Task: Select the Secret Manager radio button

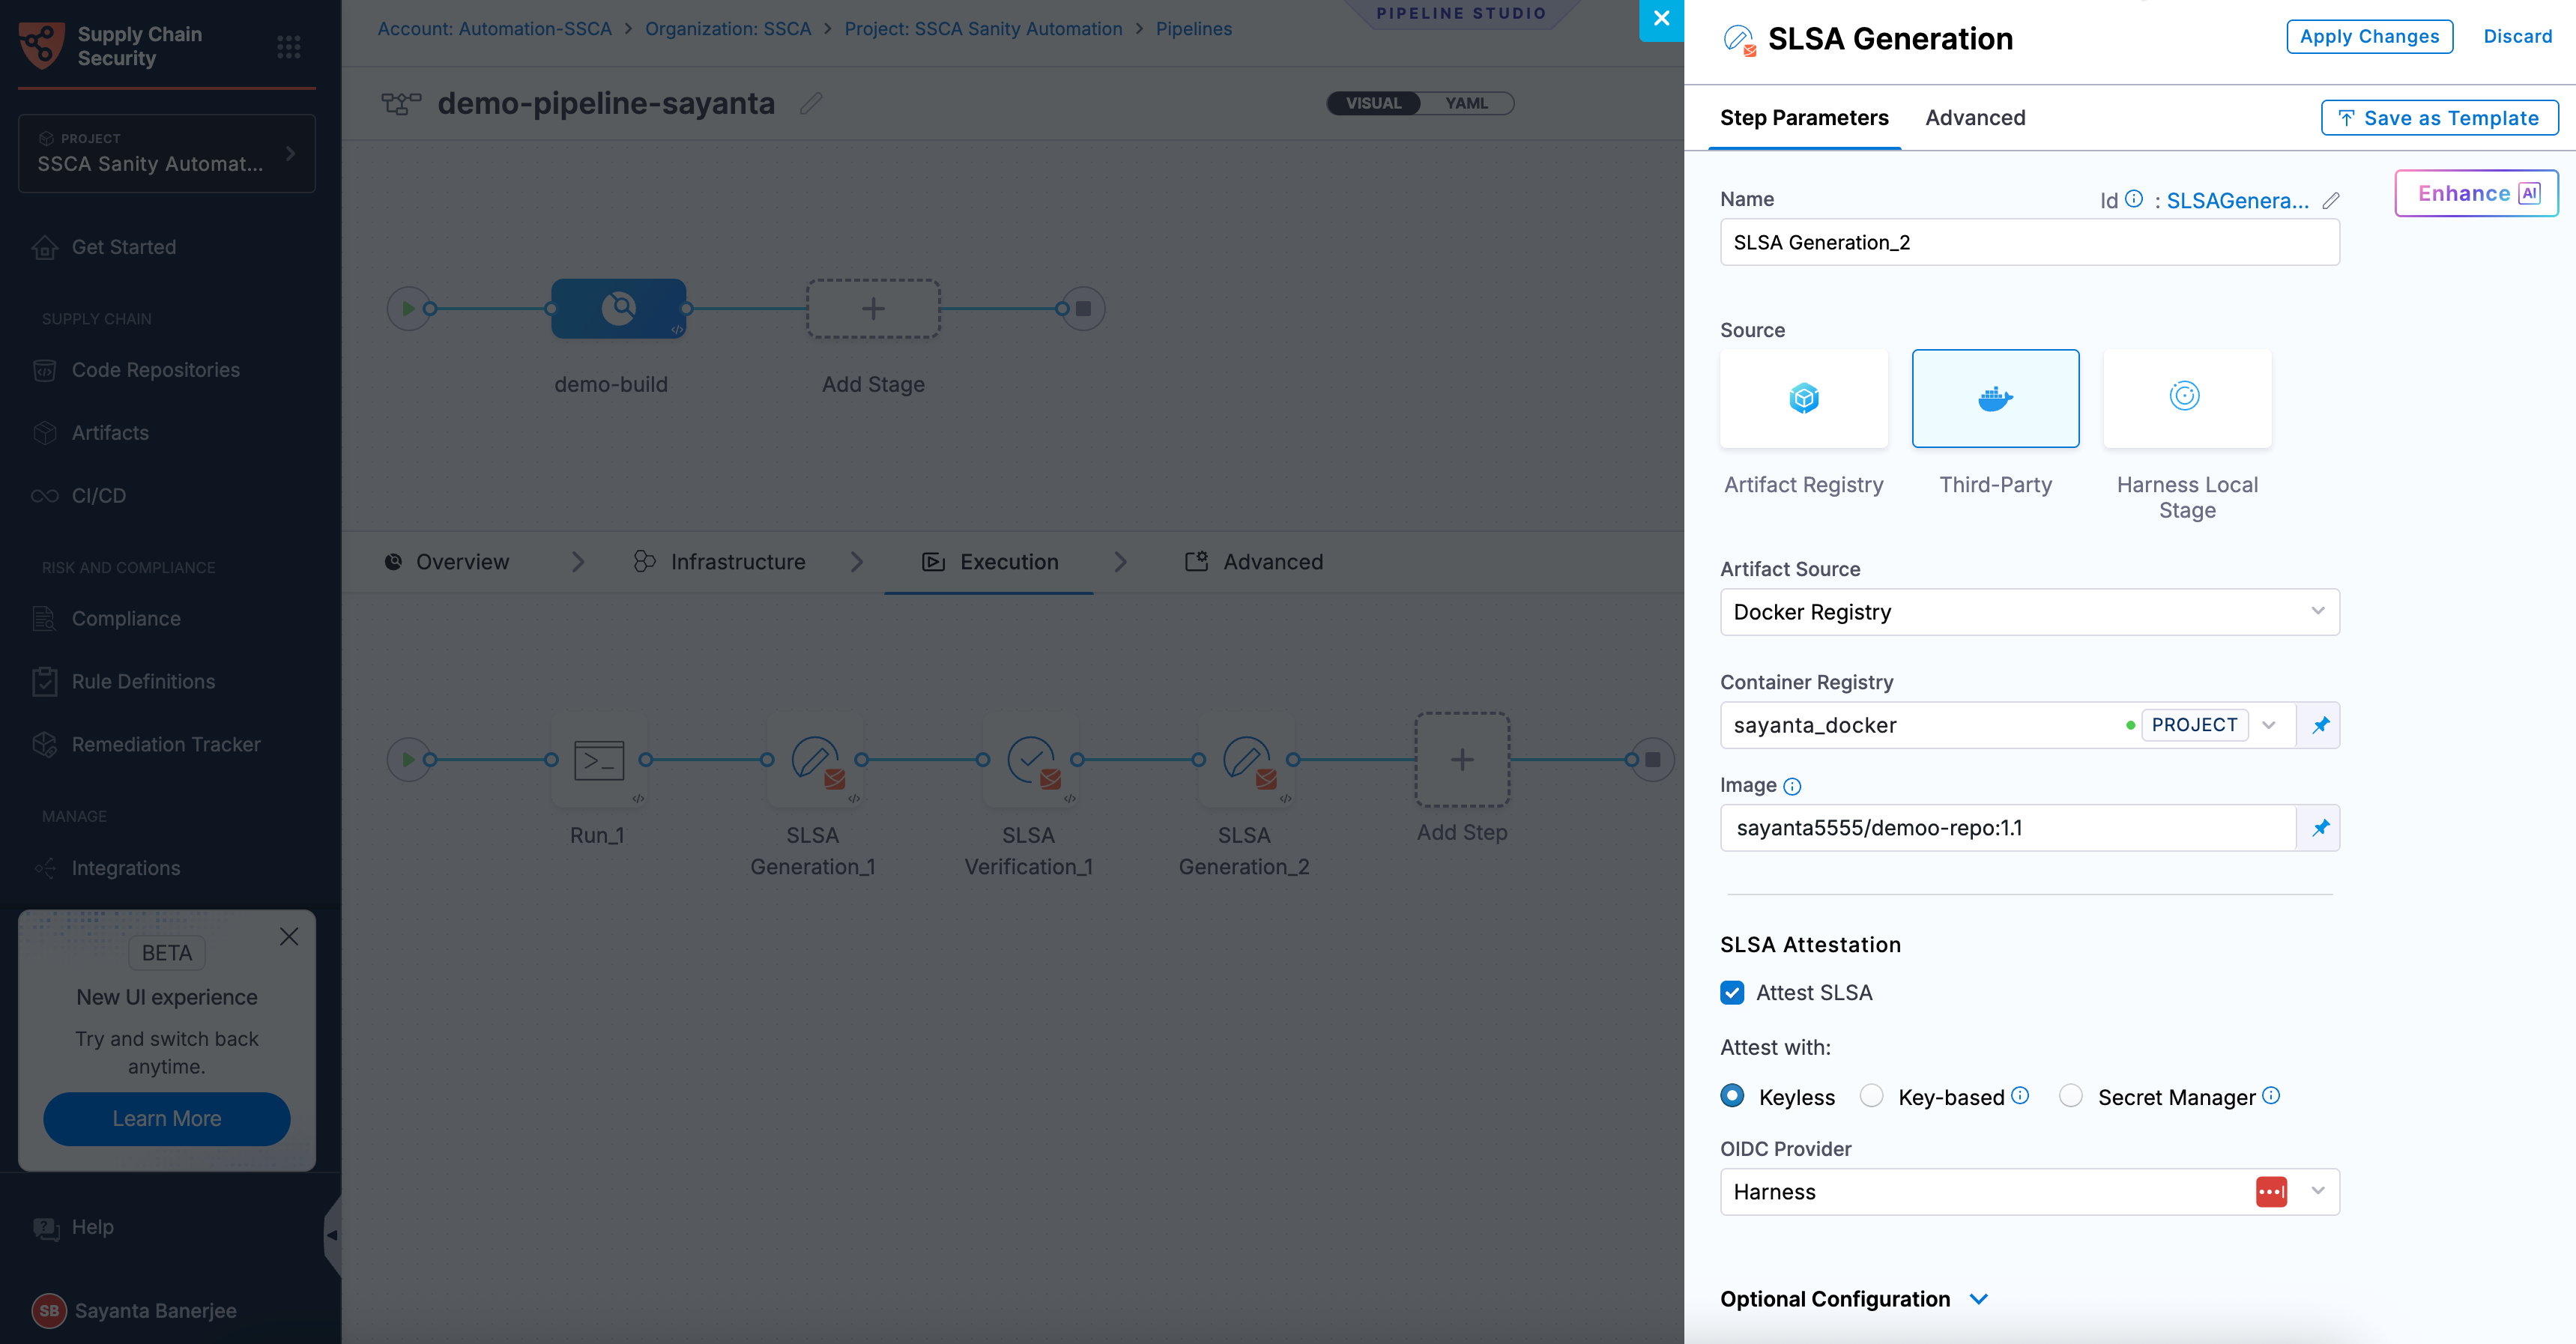Action: [2070, 1096]
